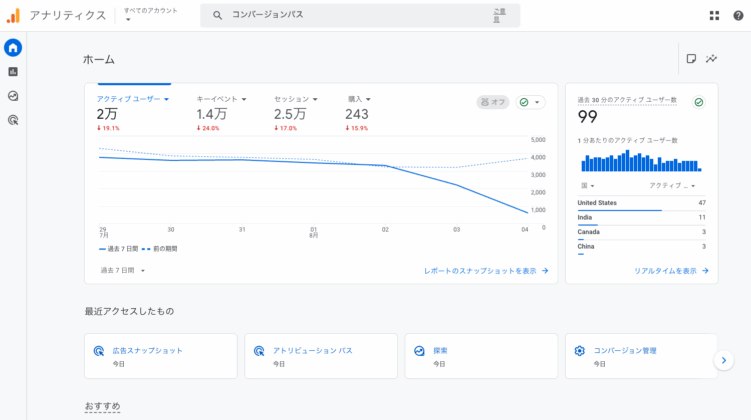Open the Google apps grid icon

coord(714,15)
